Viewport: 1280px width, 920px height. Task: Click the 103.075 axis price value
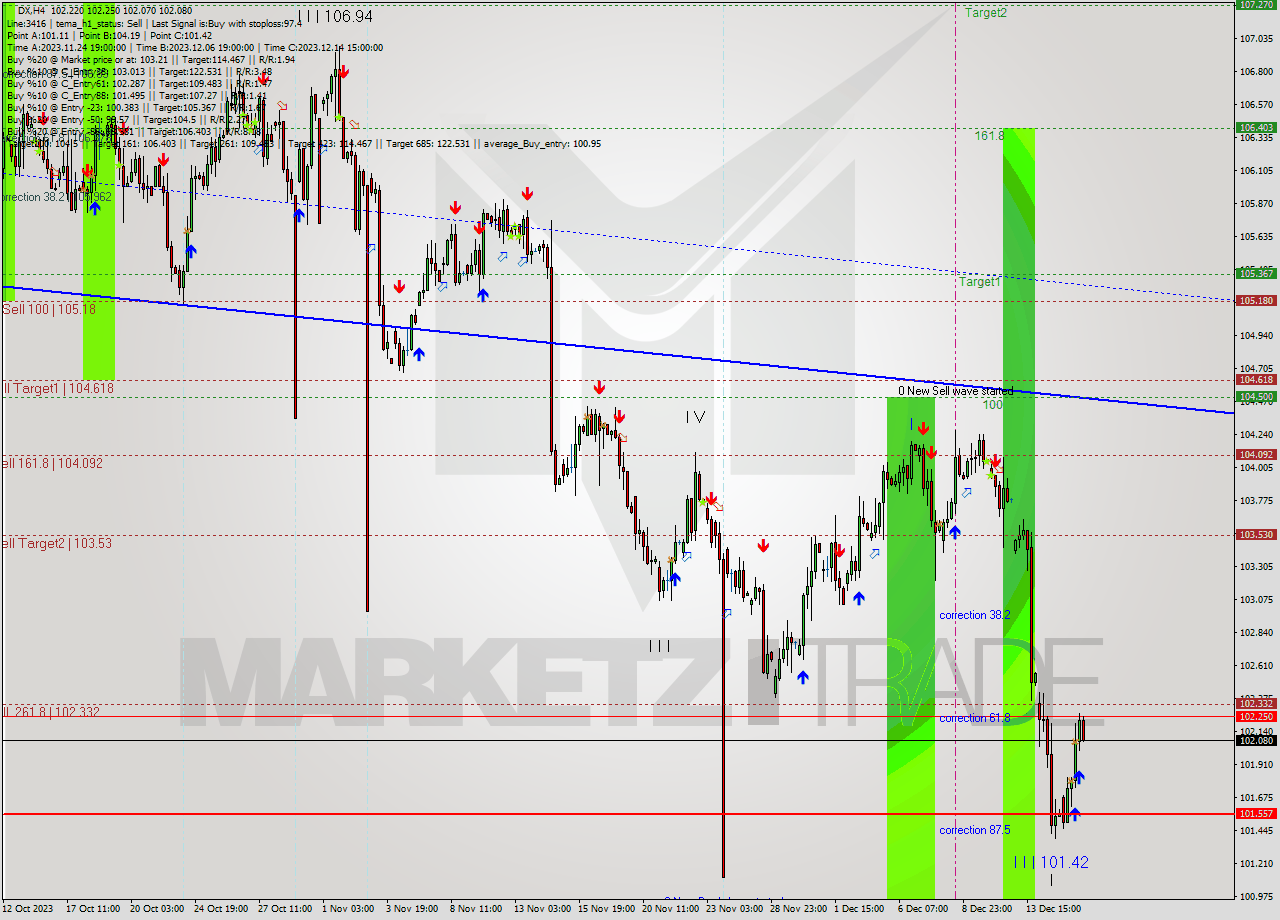click(x=1257, y=599)
